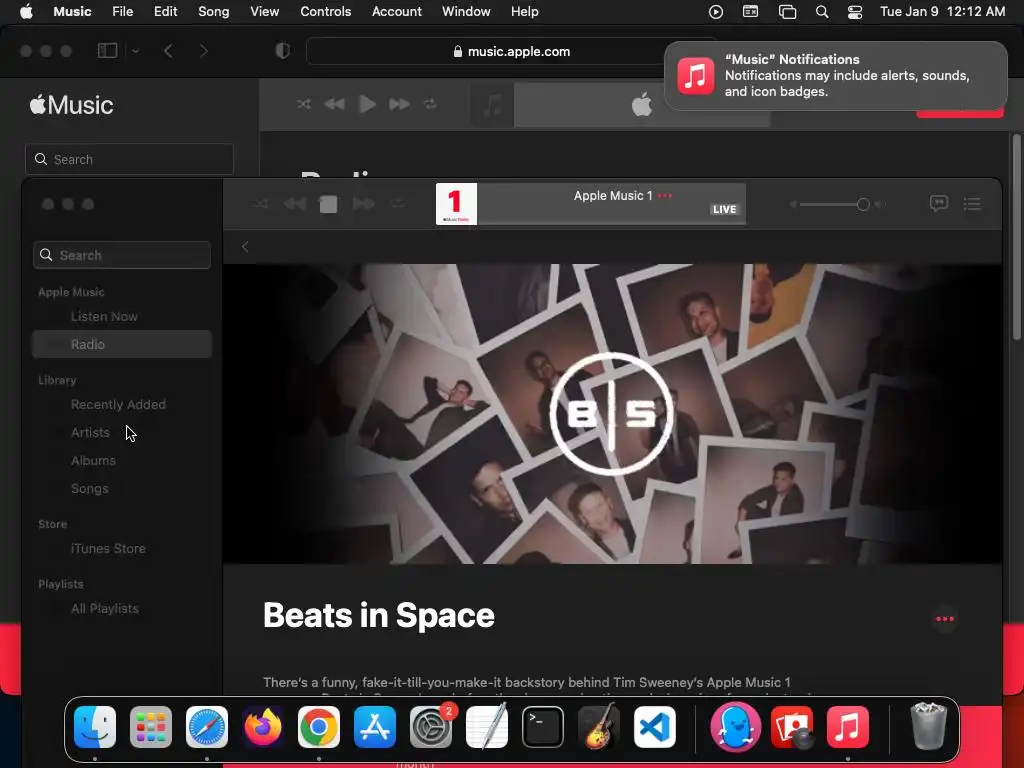Click the Safari sidebar toggle icon
The width and height of the screenshot is (1024, 768).
pos(107,51)
